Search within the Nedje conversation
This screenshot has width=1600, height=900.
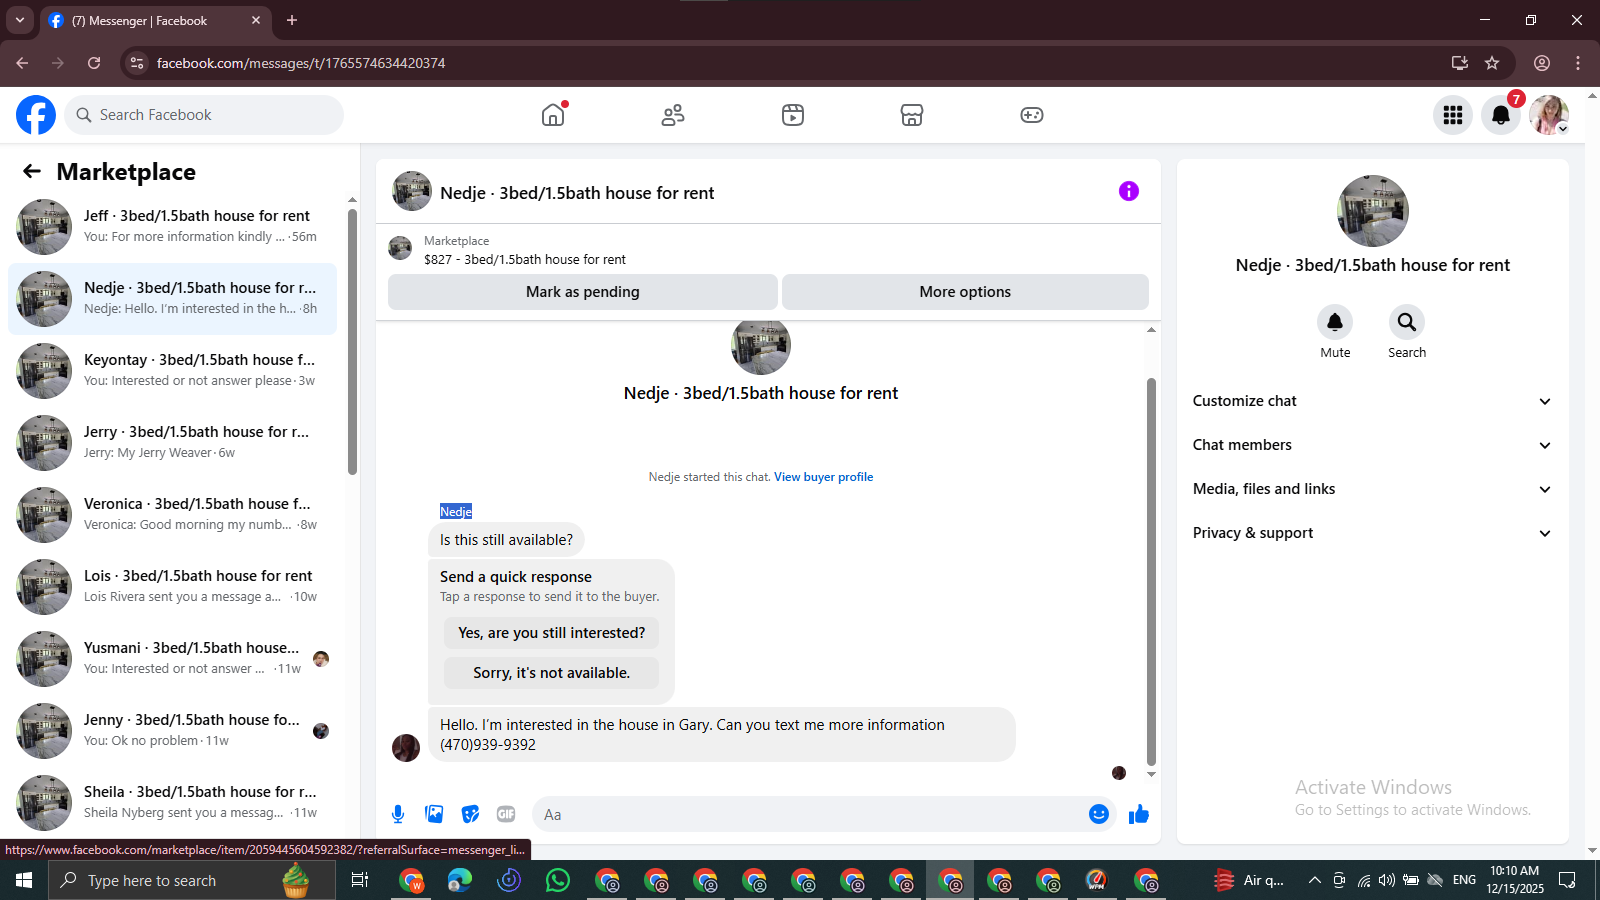click(x=1407, y=322)
